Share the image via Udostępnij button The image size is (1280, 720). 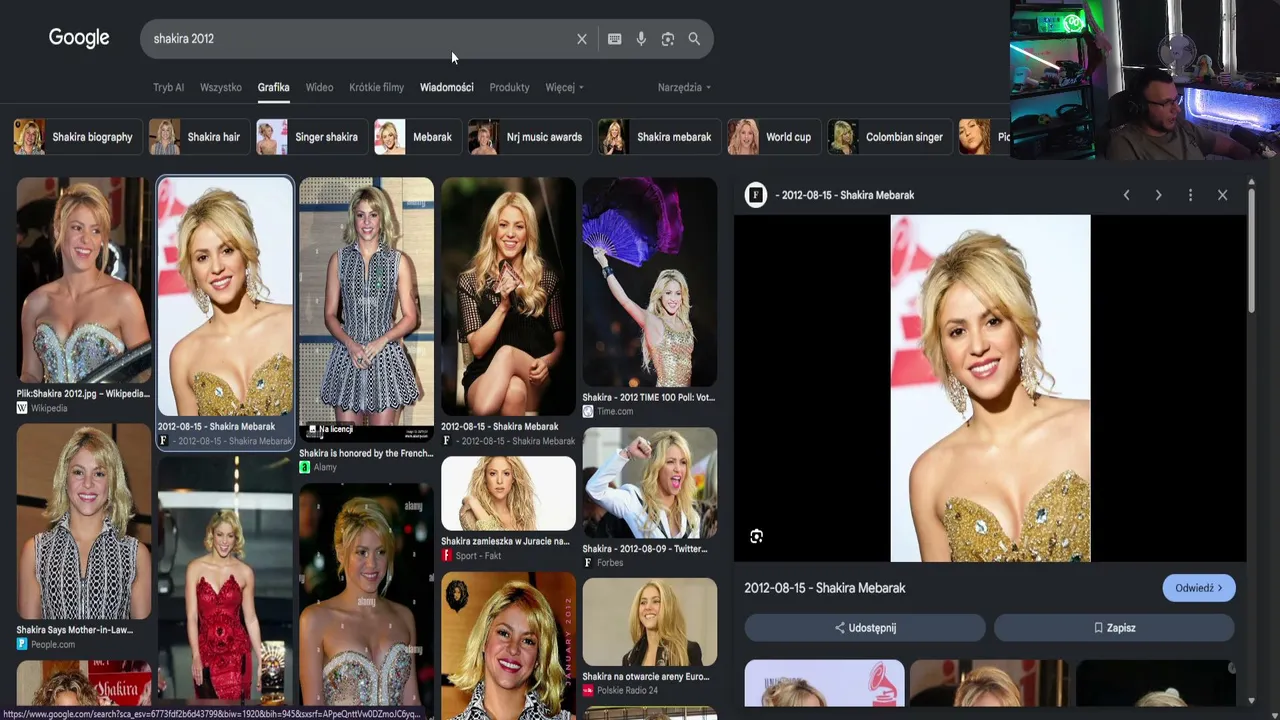tap(865, 628)
